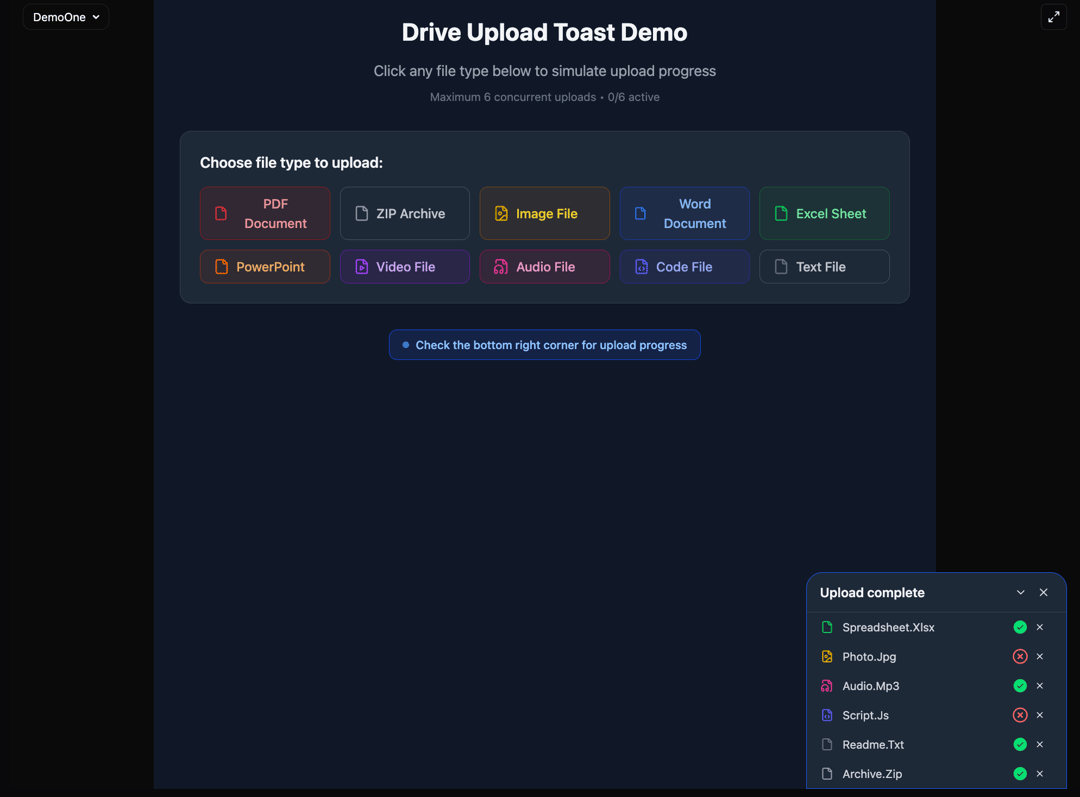Remove Readme.Txt from the list
Image resolution: width=1080 pixels, height=797 pixels.
(x=1040, y=745)
